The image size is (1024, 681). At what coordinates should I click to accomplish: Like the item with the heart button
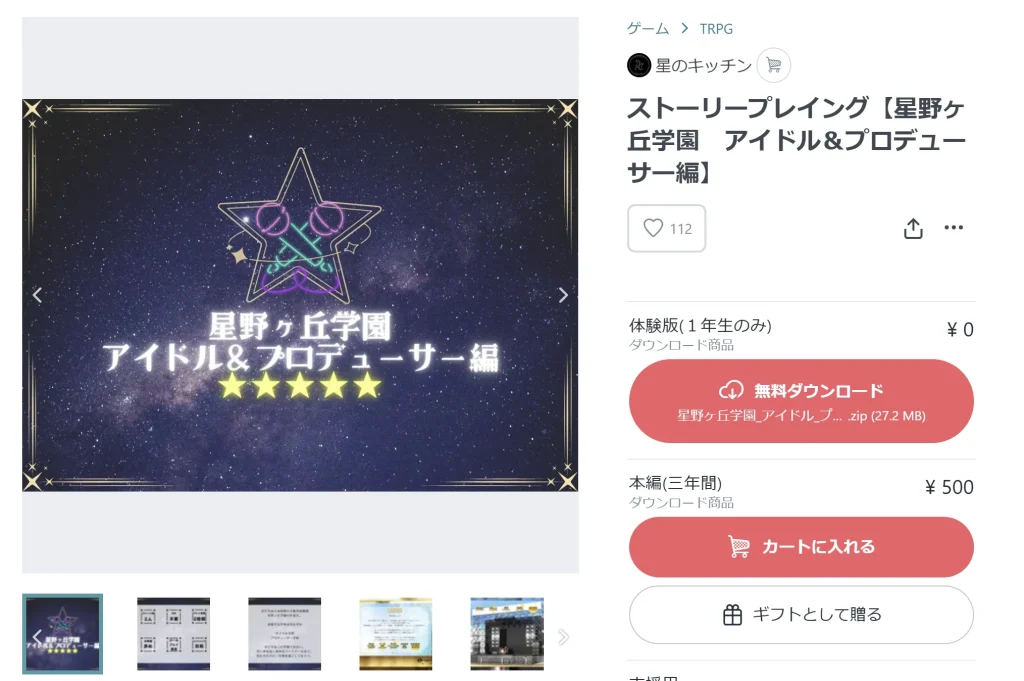tap(666, 228)
